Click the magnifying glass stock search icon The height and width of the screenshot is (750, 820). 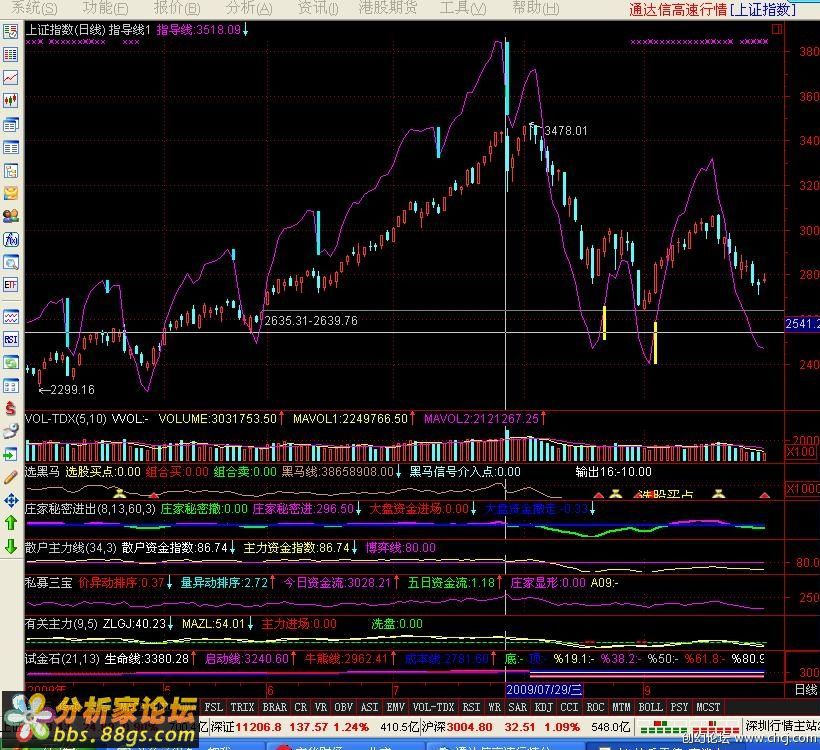10,262
